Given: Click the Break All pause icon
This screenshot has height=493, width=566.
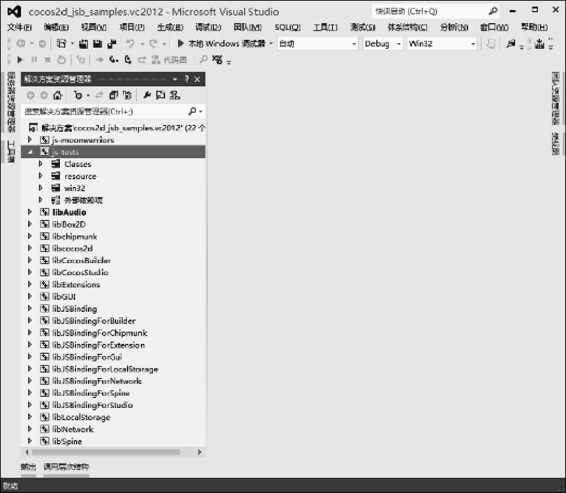Looking at the screenshot, I should (x=34, y=60).
